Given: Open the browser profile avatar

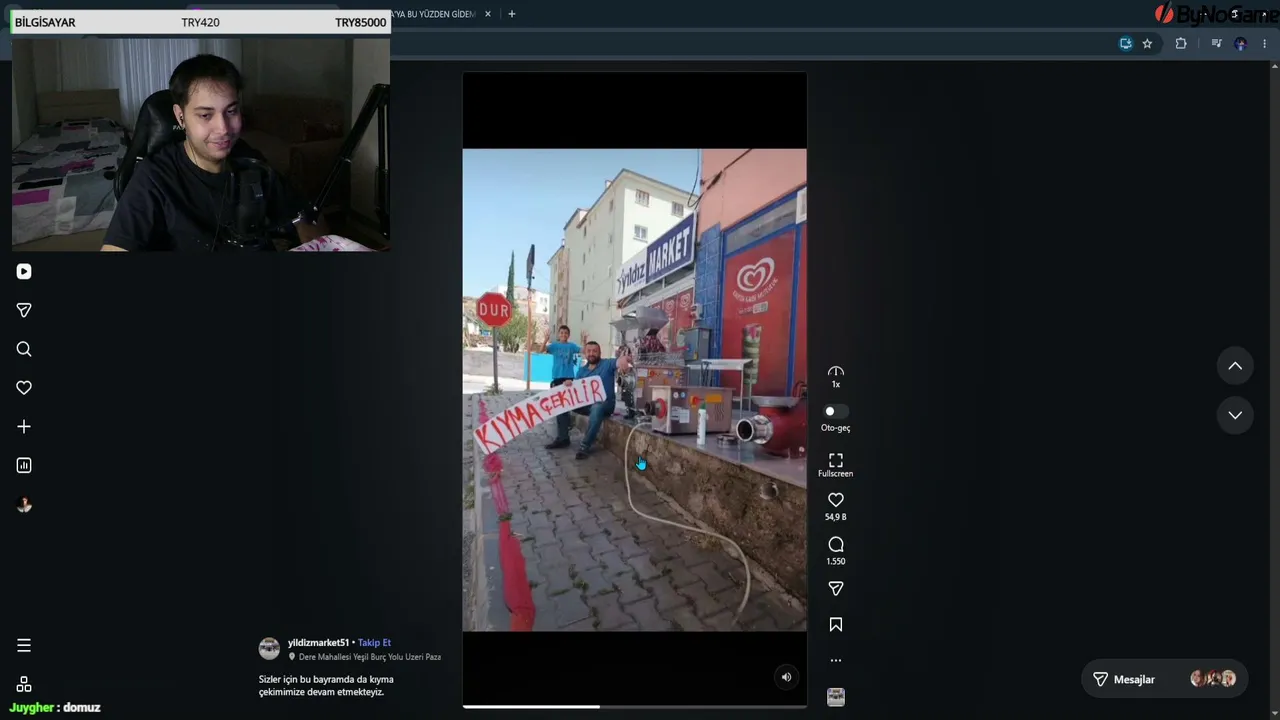Looking at the screenshot, I should (1241, 44).
